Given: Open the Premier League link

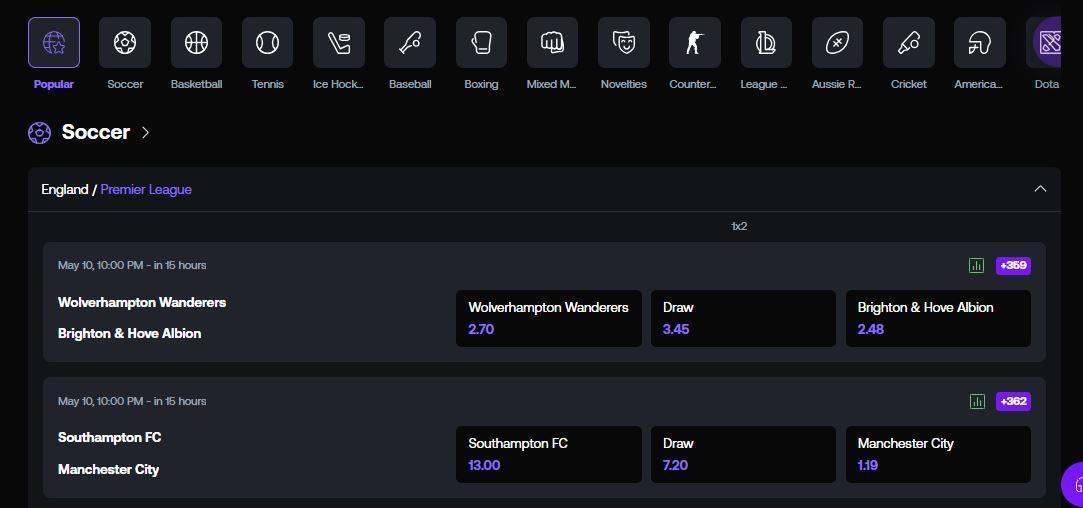Looking at the screenshot, I should [146, 189].
